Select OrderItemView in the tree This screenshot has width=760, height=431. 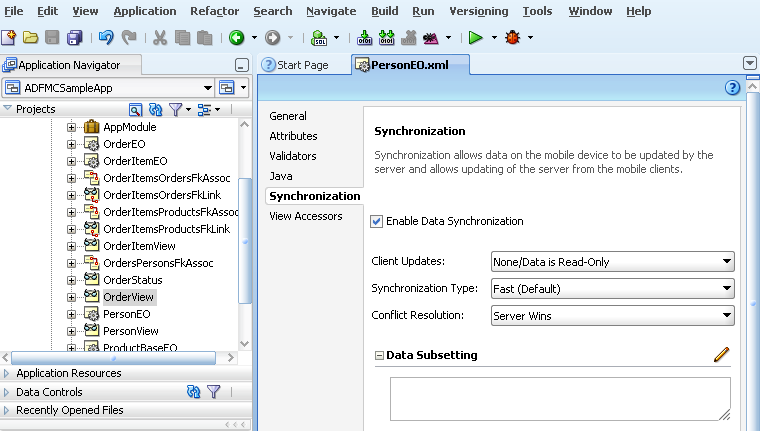[x=139, y=246]
